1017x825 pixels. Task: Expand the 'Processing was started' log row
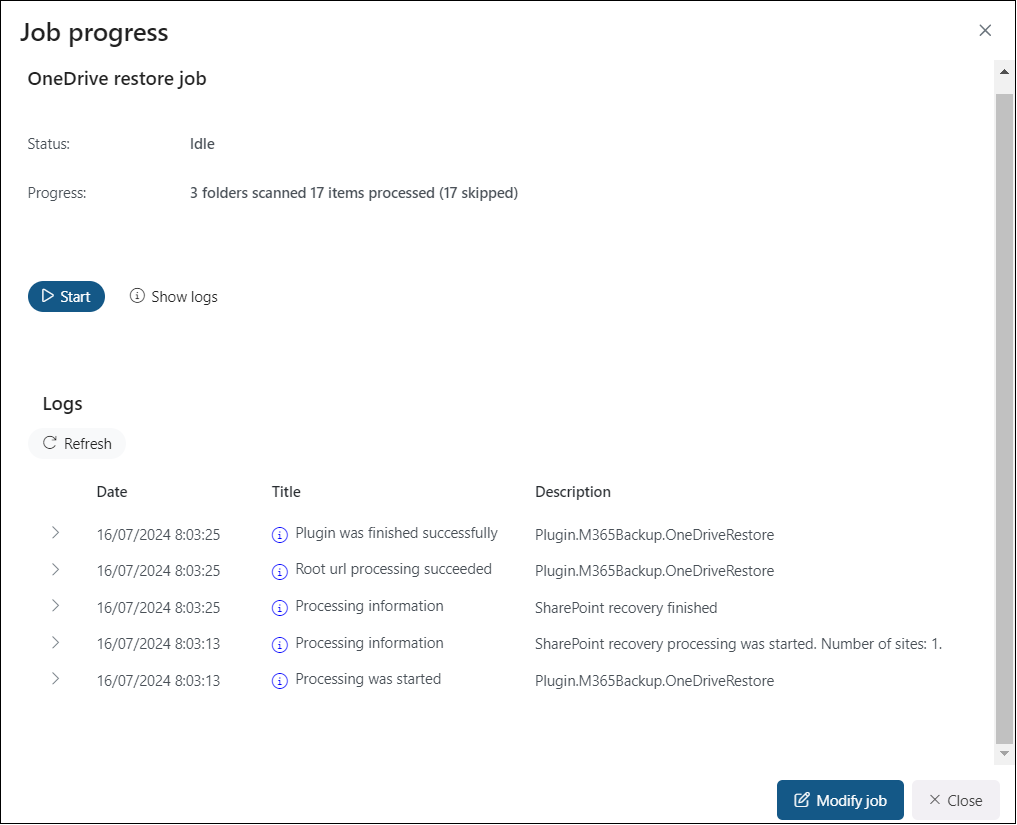(55, 679)
